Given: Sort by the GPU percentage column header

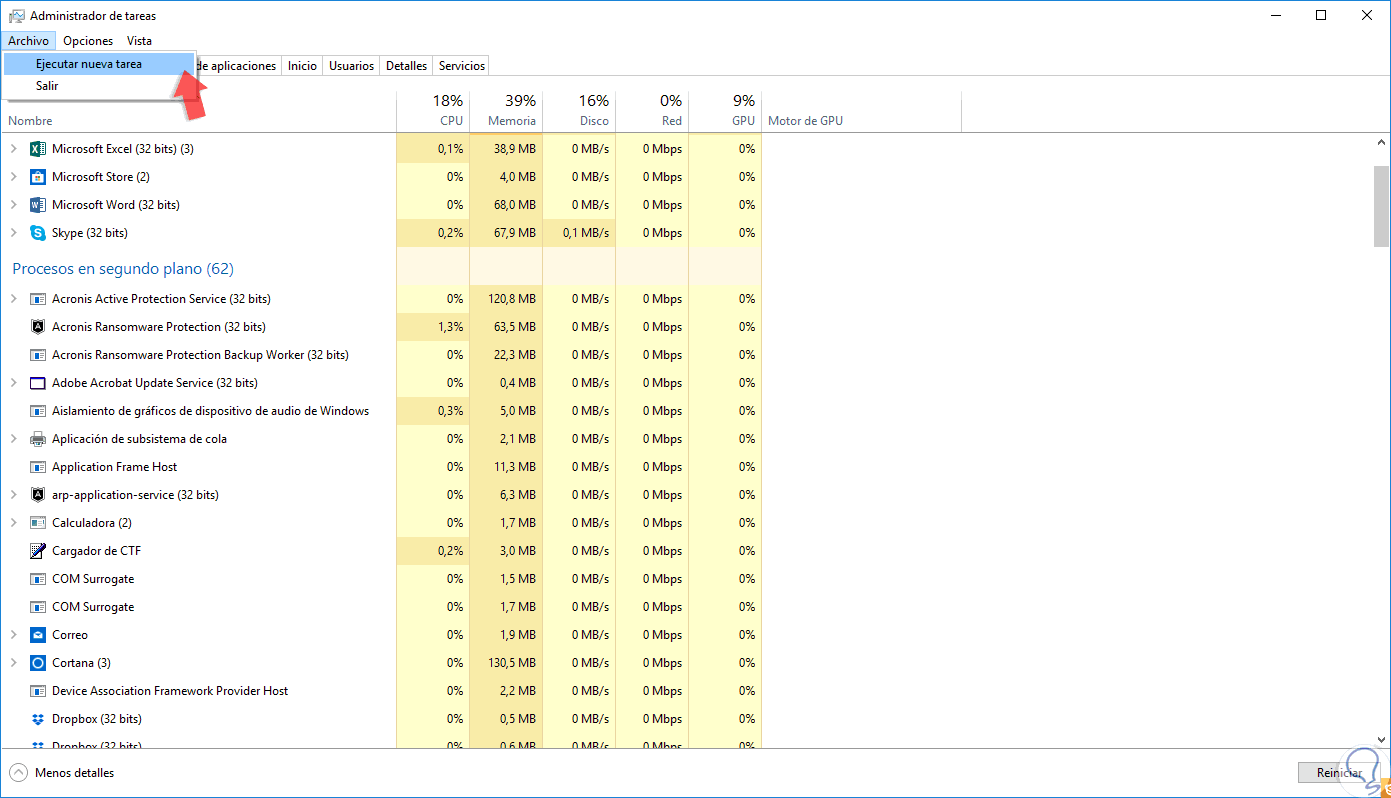Looking at the screenshot, I should click(725, 111).
